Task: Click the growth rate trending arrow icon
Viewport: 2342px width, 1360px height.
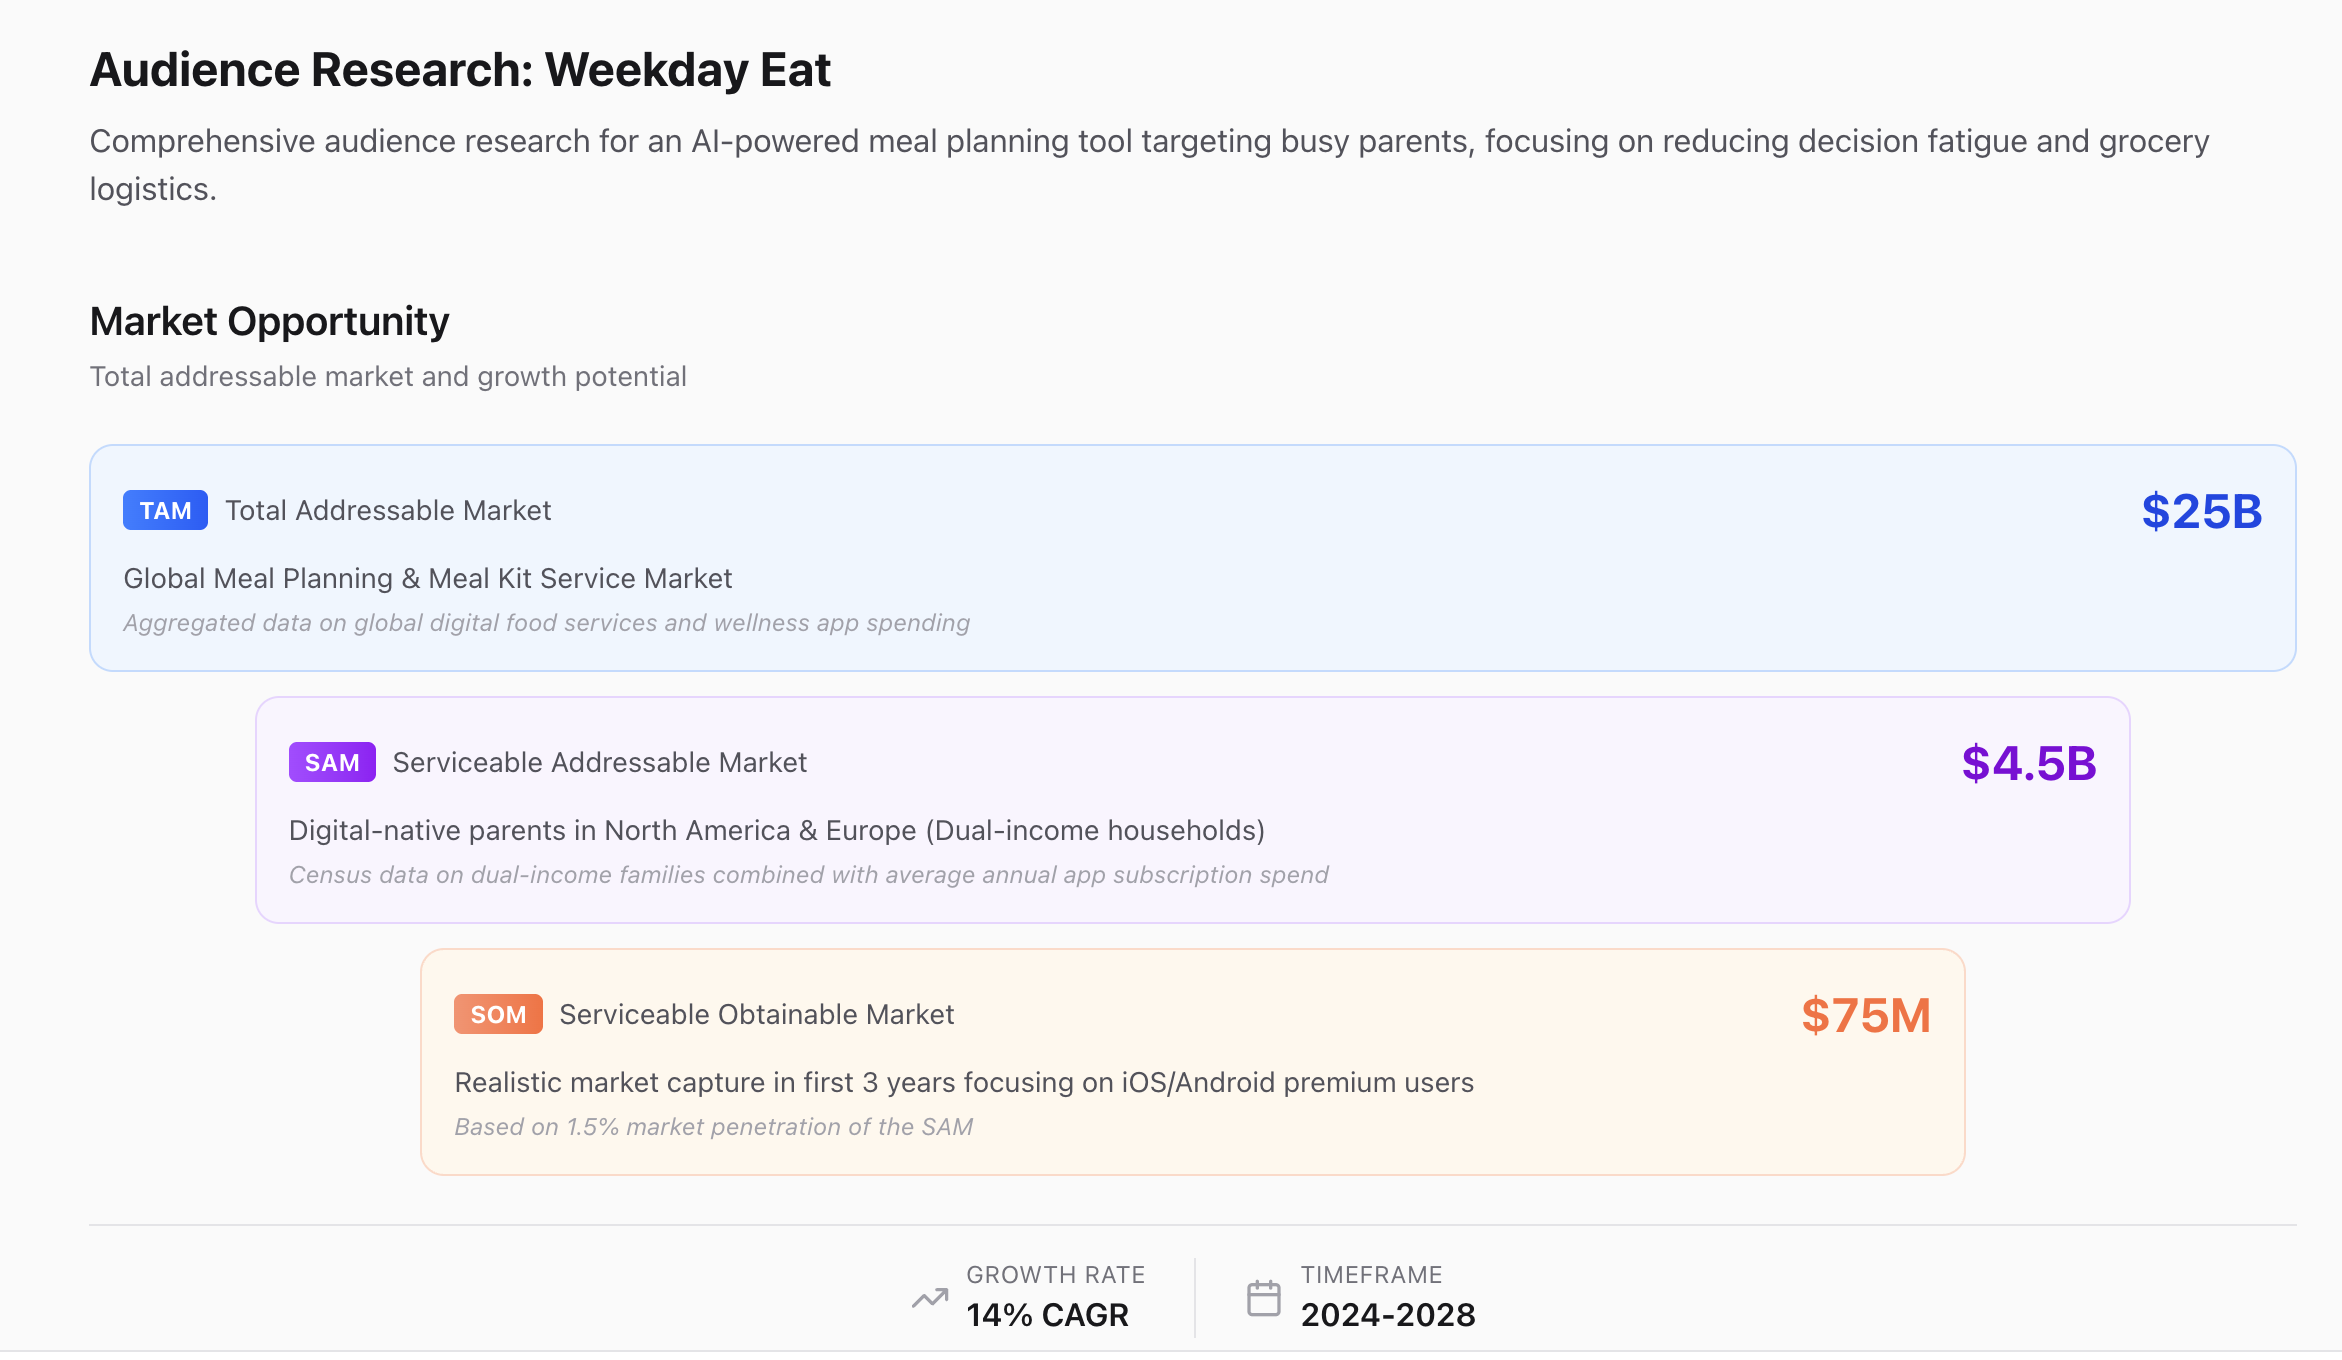Action: pyautogui.click(x=930, y=1298)
